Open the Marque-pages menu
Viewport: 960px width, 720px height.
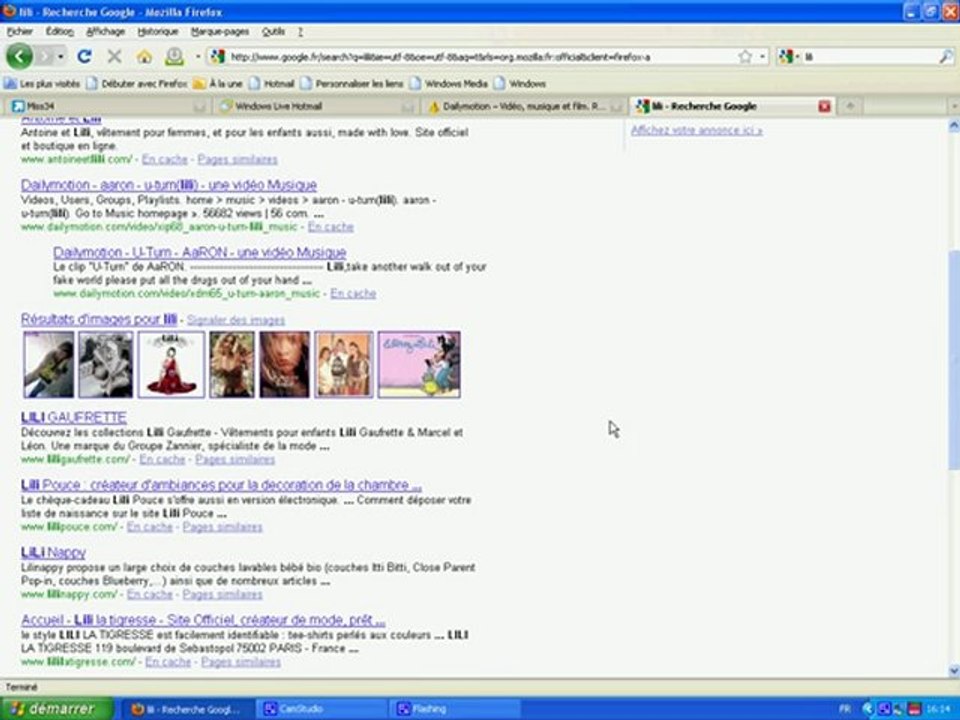tap(220, 31)
